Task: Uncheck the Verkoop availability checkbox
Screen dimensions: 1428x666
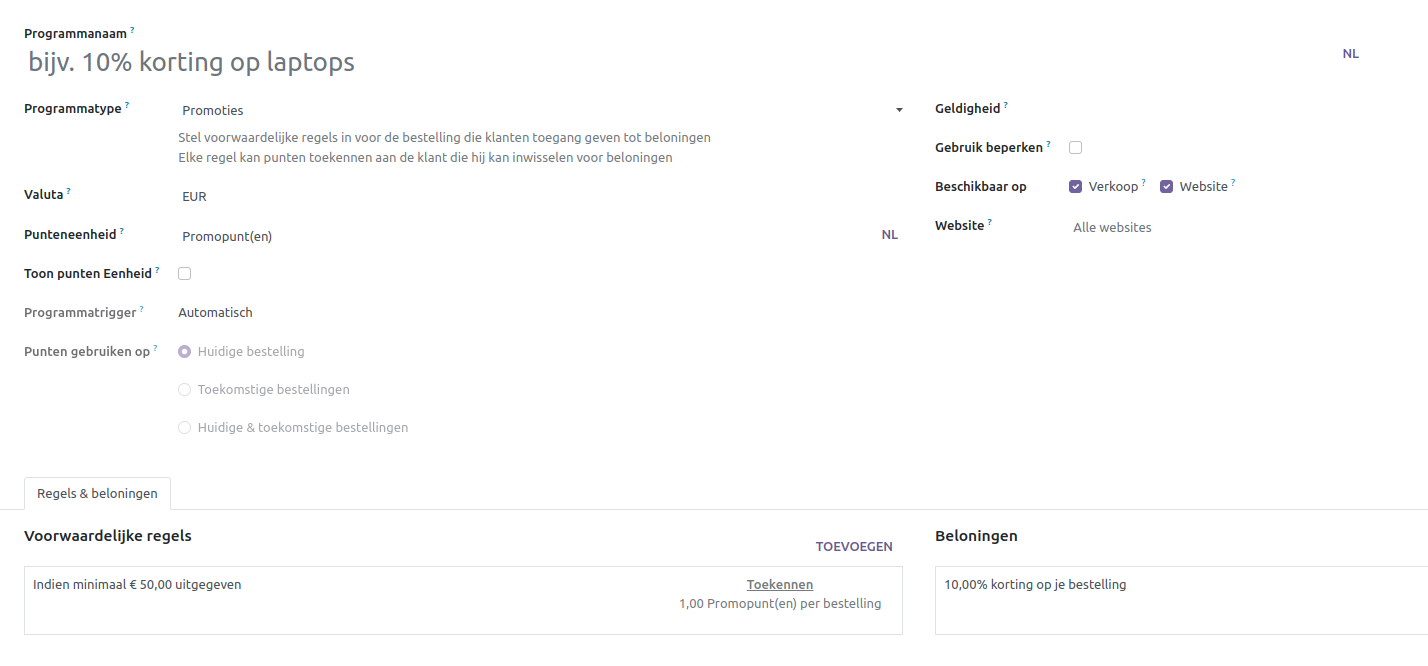Action: click(x=1076, y=187)
